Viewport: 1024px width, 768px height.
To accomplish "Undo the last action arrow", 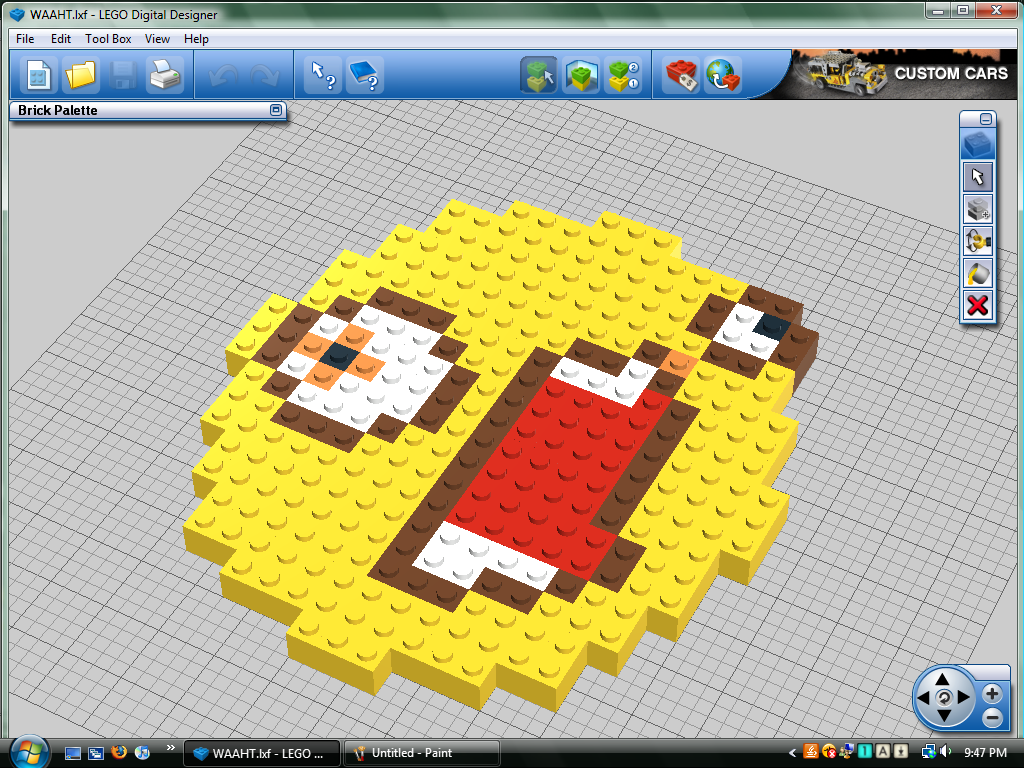I will point(223,76).
